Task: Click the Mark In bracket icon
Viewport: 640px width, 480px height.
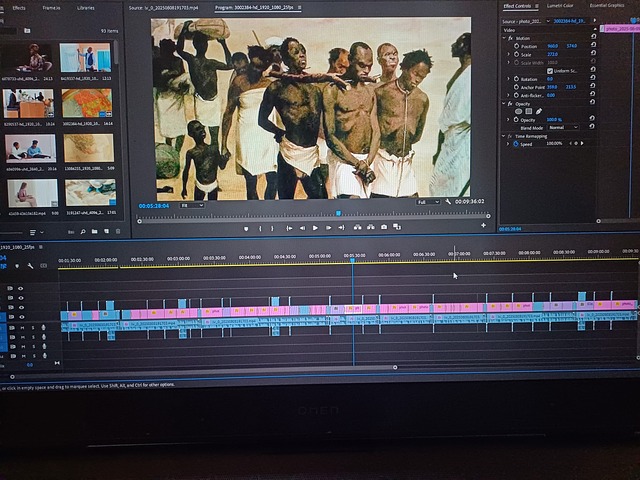Action: [260, 229]
